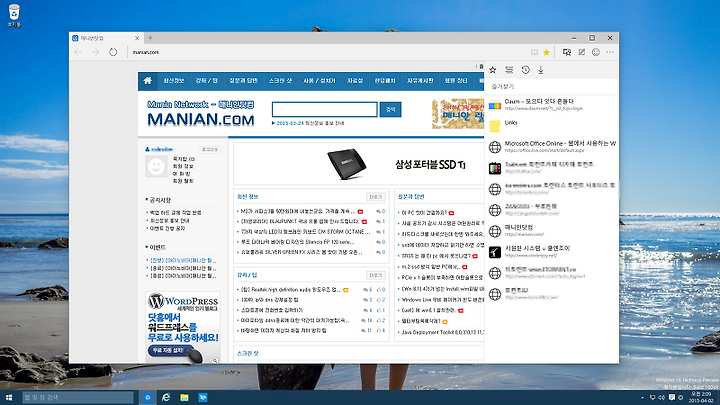Open the fourth site navigation menu item
720x405 pixels.
tap(280, 81)
